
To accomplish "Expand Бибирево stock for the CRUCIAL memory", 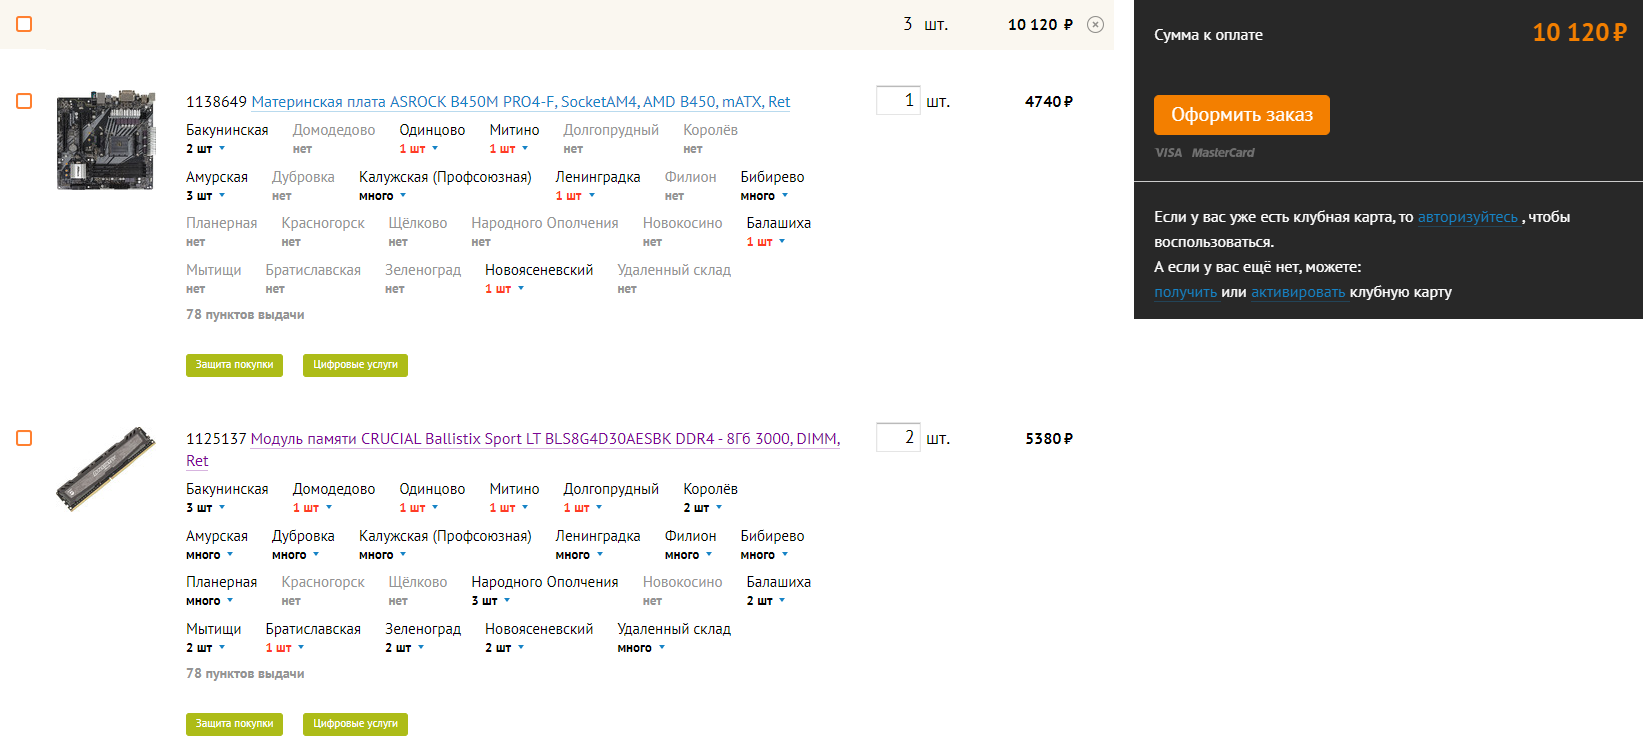I will [765, 555].
